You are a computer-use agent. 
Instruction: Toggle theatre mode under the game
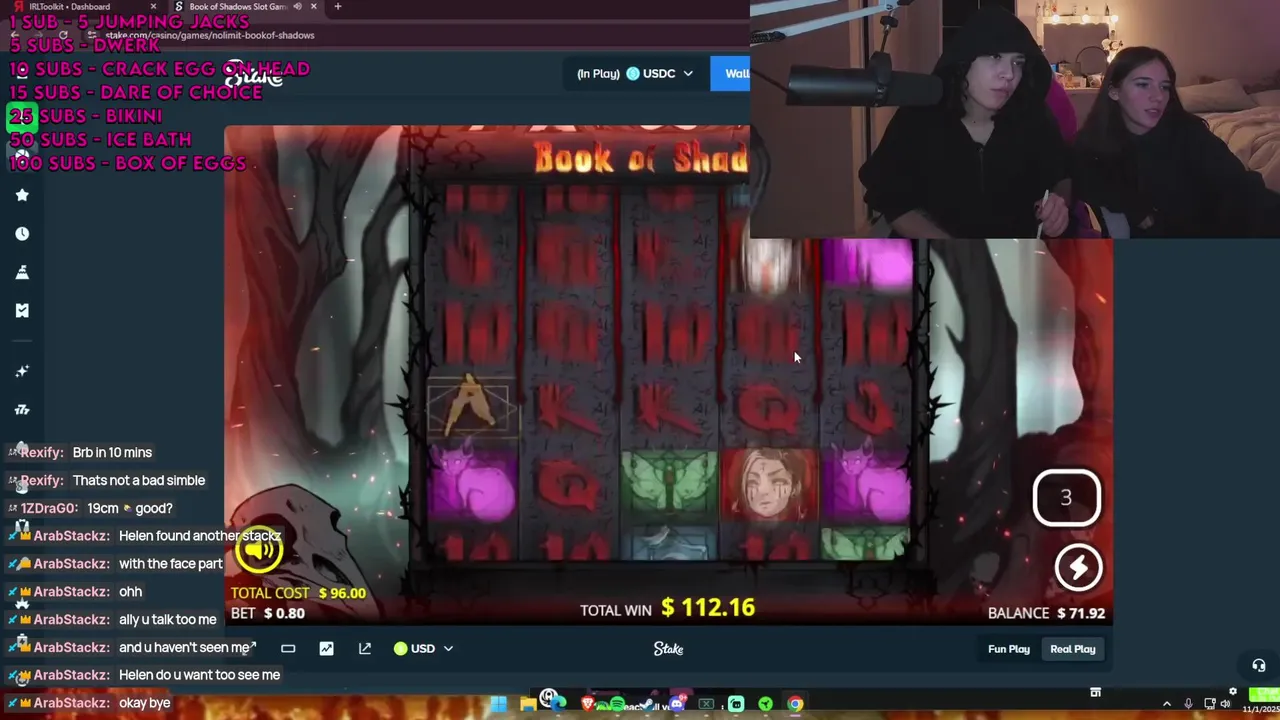(288, 649)
